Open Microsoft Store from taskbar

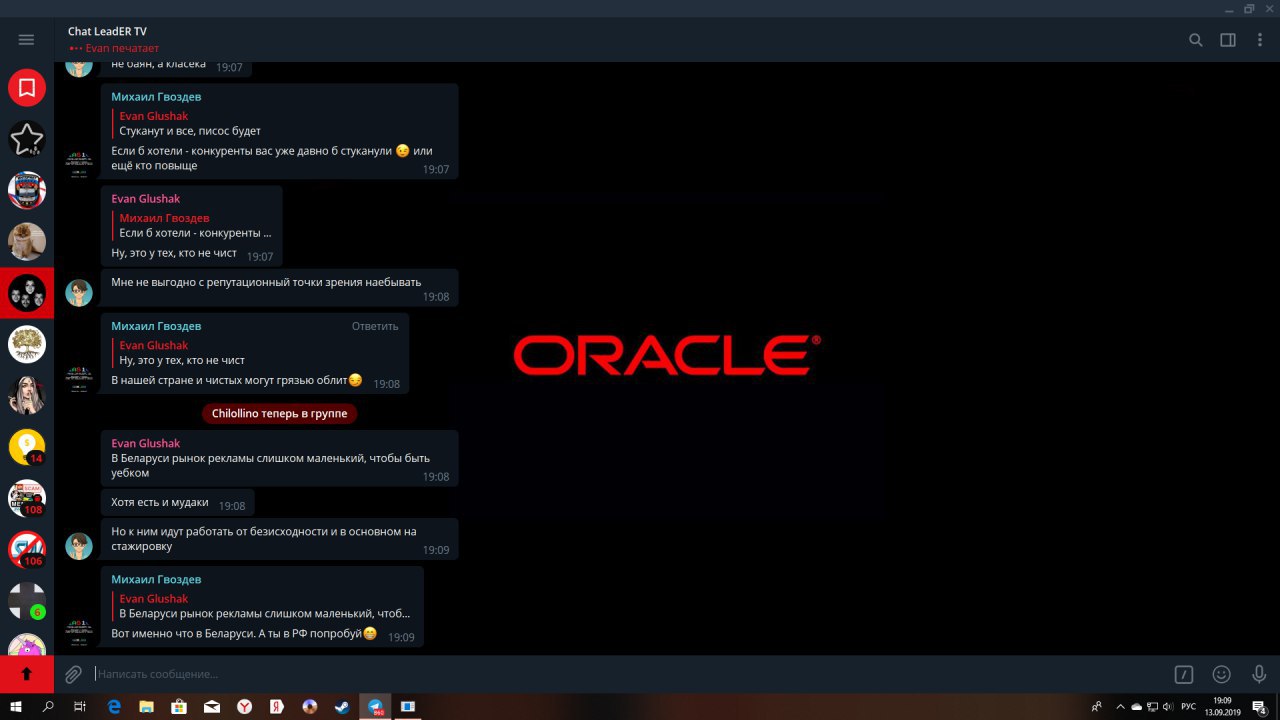[x=179, y=706]
